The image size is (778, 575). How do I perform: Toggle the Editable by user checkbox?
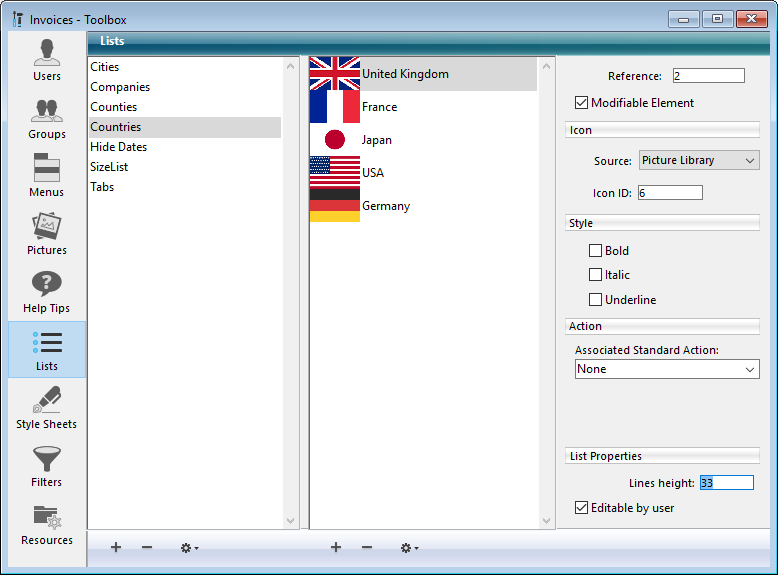(581, 508)
